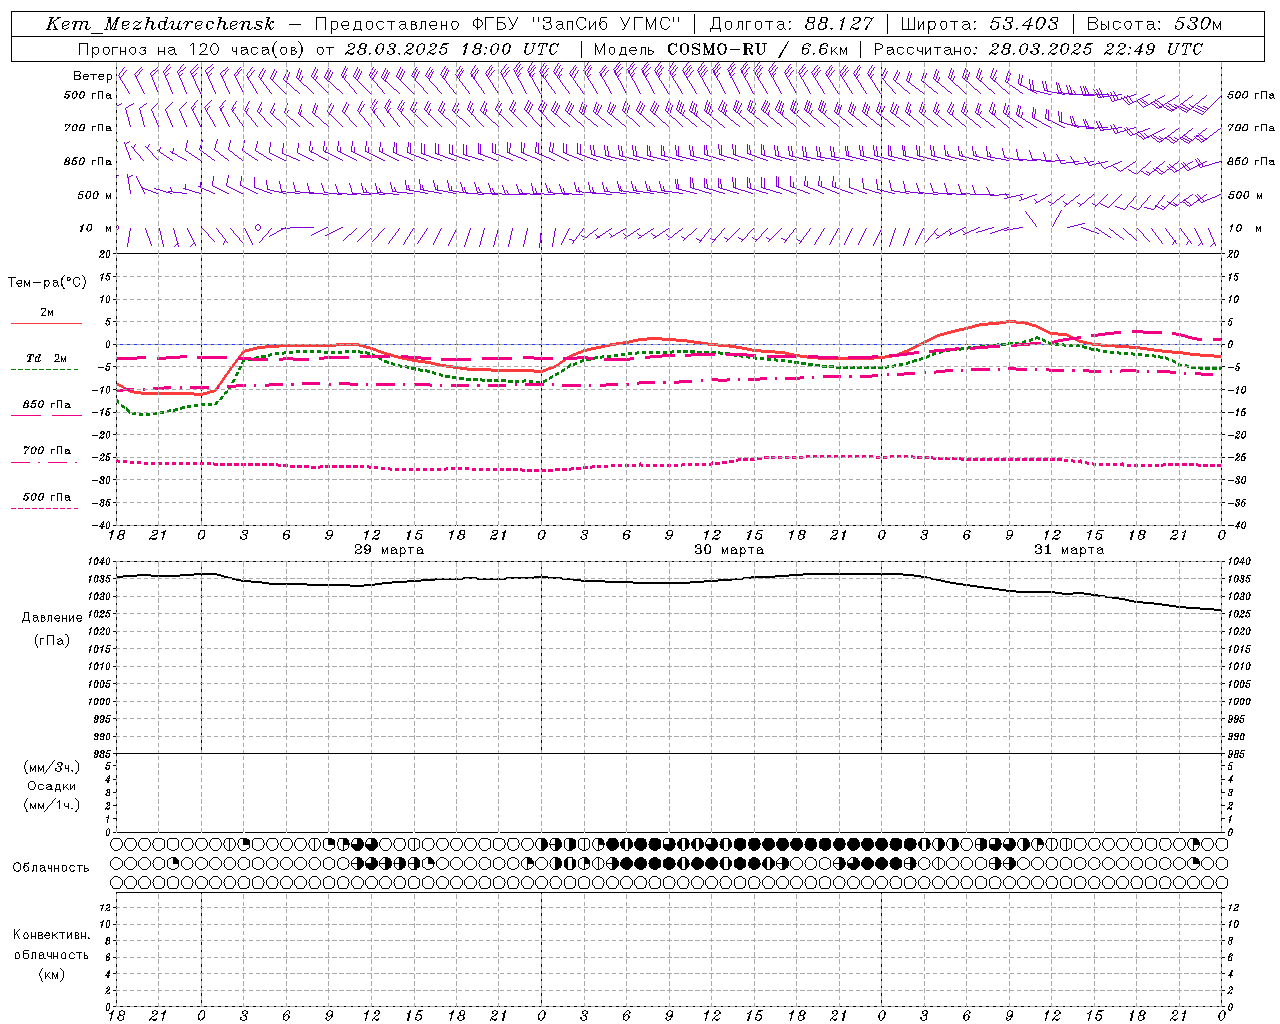The width and height of the screenshot is (1280, 1024).
Task: Click the Ветер wind panel label
Action: [92, 76]
